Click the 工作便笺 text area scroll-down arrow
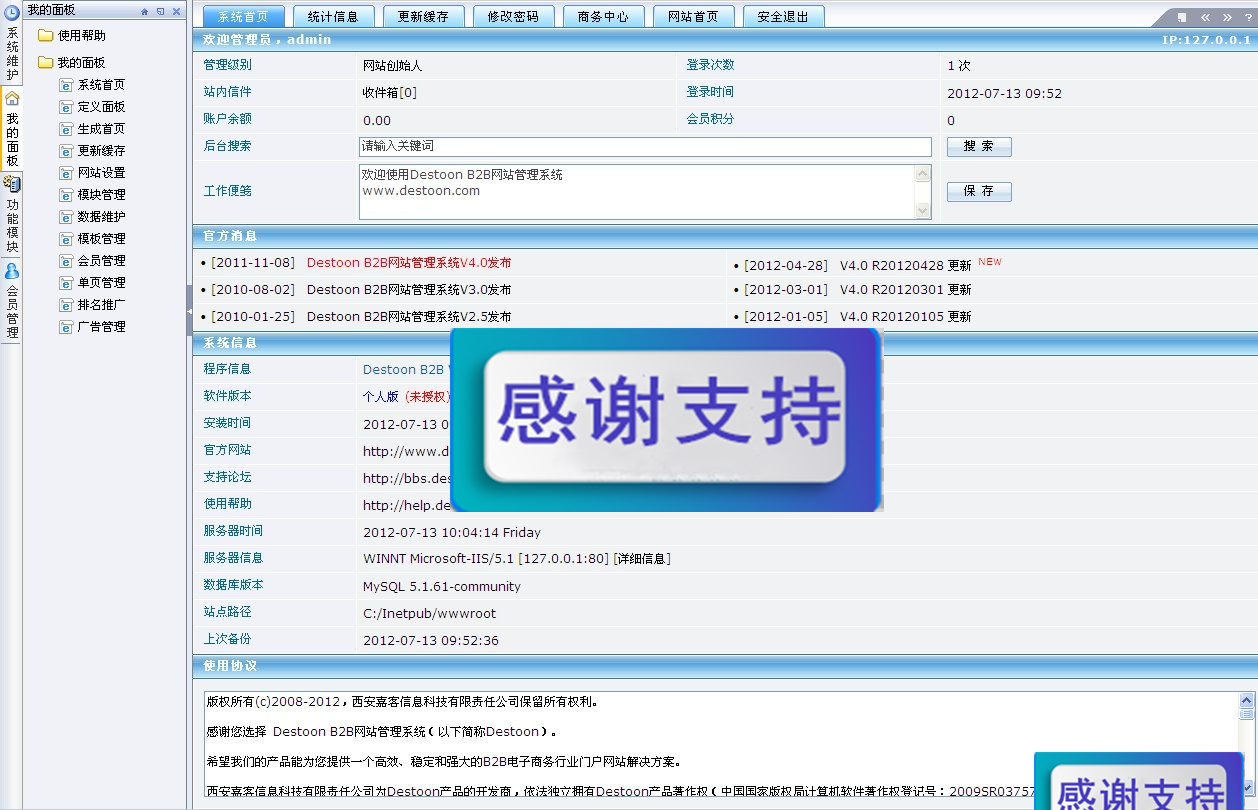This screenshot has height=810, width=1258. (x=923, y=211)
